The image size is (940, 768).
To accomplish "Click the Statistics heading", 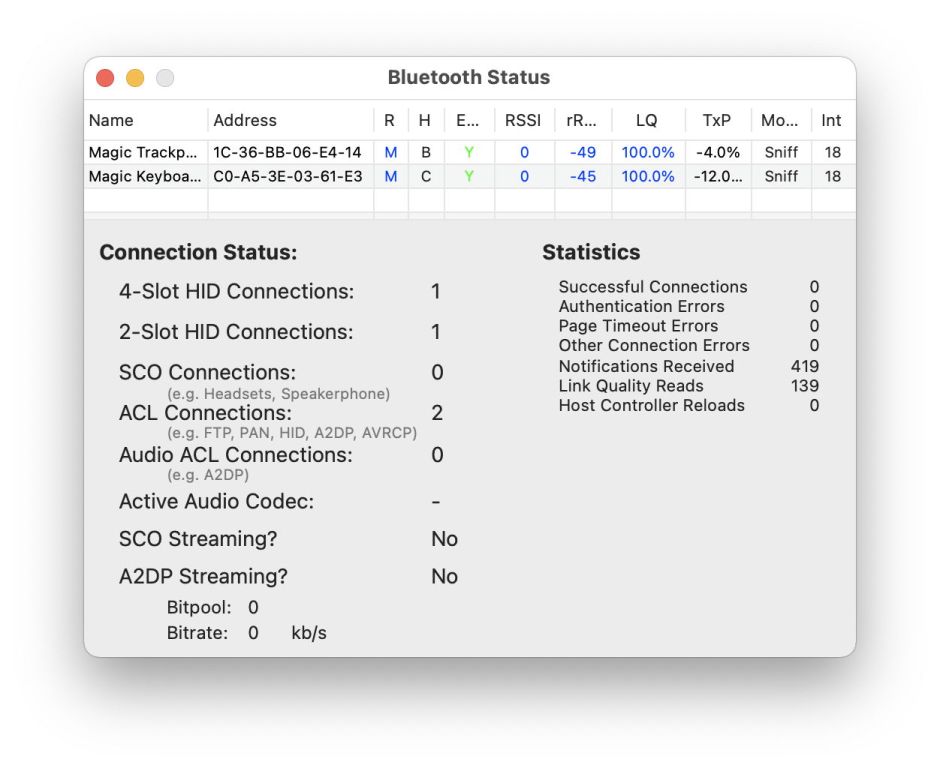I will click(x=592, y=252).
